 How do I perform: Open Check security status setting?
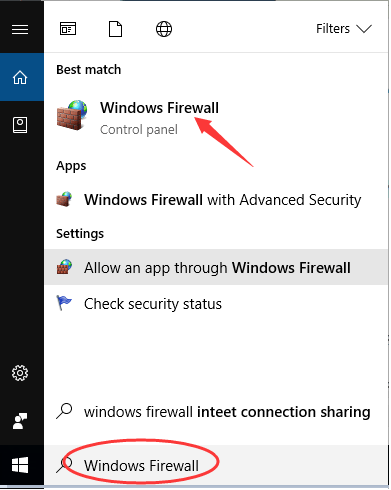click(216, 303)
